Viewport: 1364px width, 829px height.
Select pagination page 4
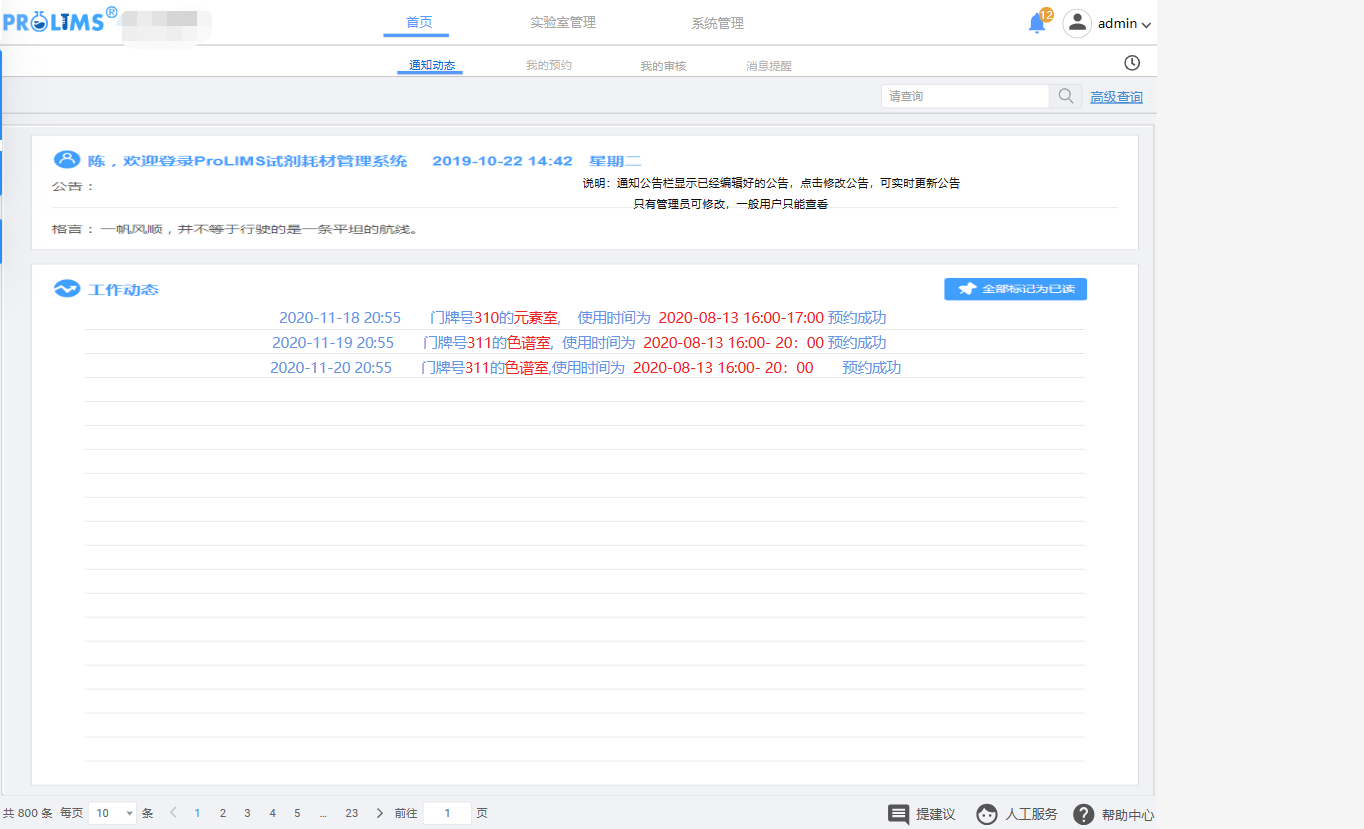pos(272,813)
